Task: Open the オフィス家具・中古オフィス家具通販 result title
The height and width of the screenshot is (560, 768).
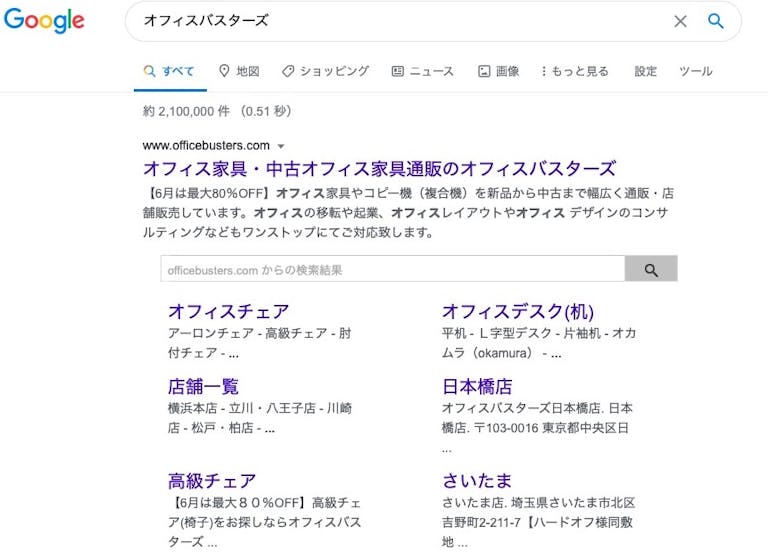Action: click(380, 169)
